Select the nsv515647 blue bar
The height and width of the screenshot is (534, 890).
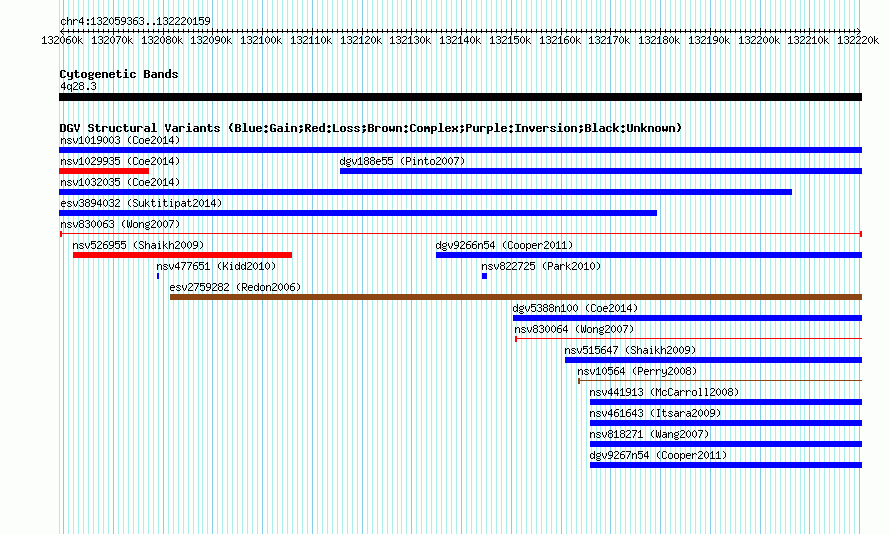[x=713, y=360]
